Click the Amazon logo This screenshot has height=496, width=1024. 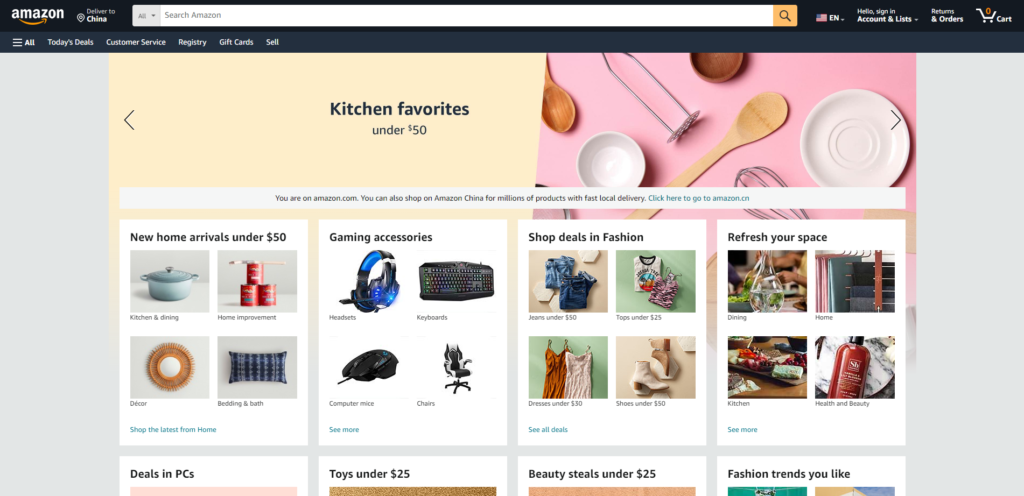(x=37, y=16)
